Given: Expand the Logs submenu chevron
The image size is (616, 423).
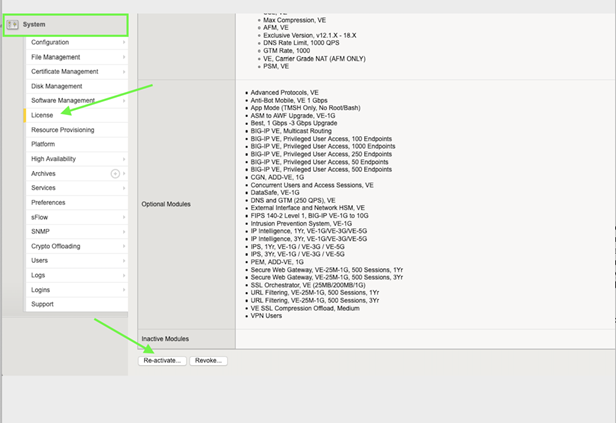Looking at the screenshot, I should (124, 275).
